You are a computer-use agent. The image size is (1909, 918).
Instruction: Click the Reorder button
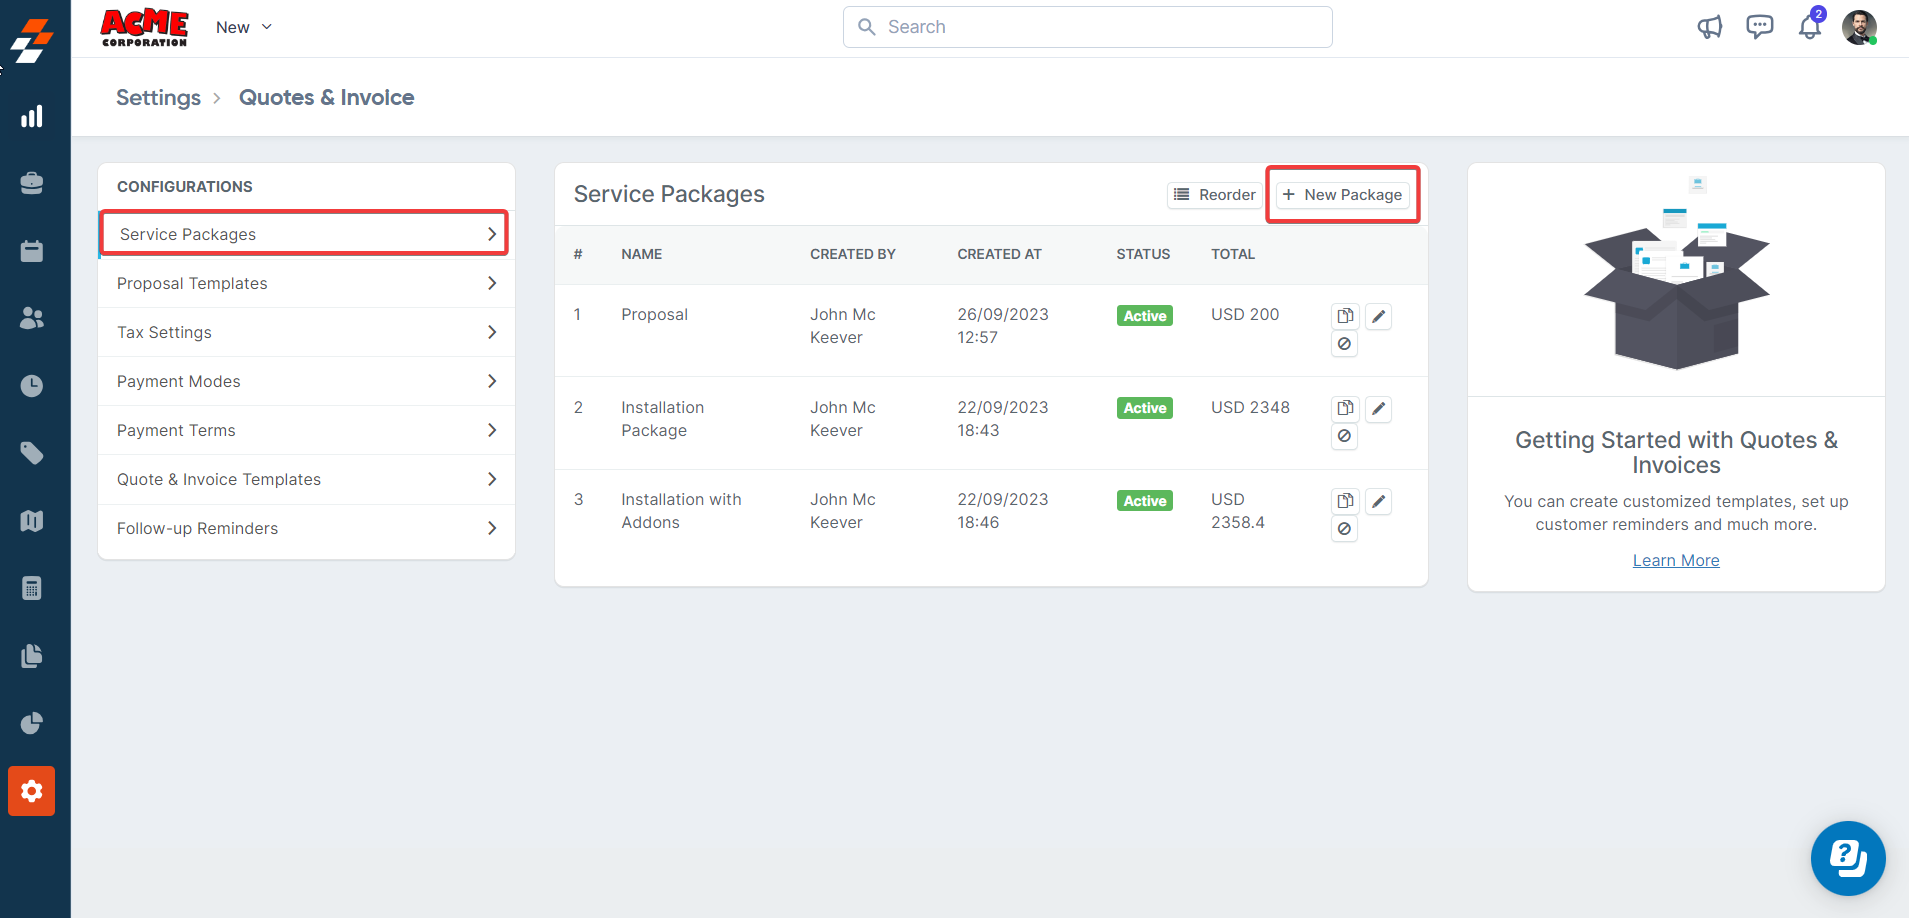pos(1214,195)
